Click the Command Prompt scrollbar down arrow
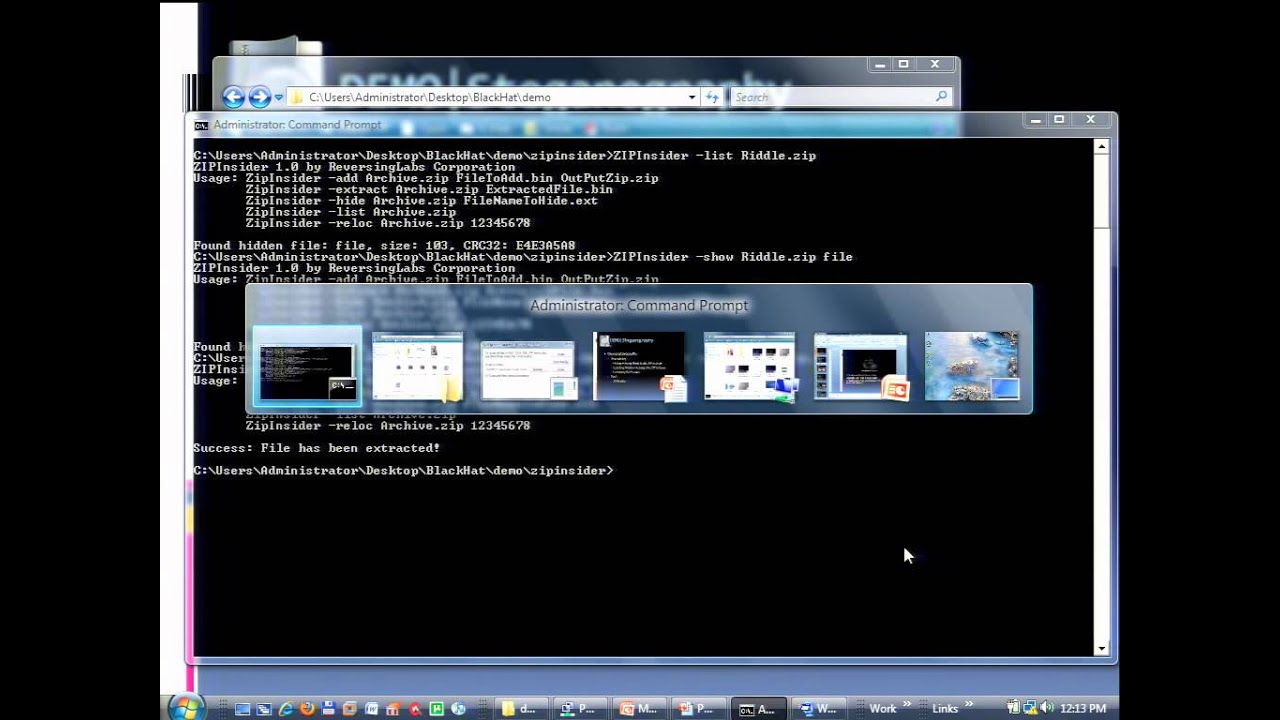This screenshot has height=720, width=1280. click(1101, 648)
